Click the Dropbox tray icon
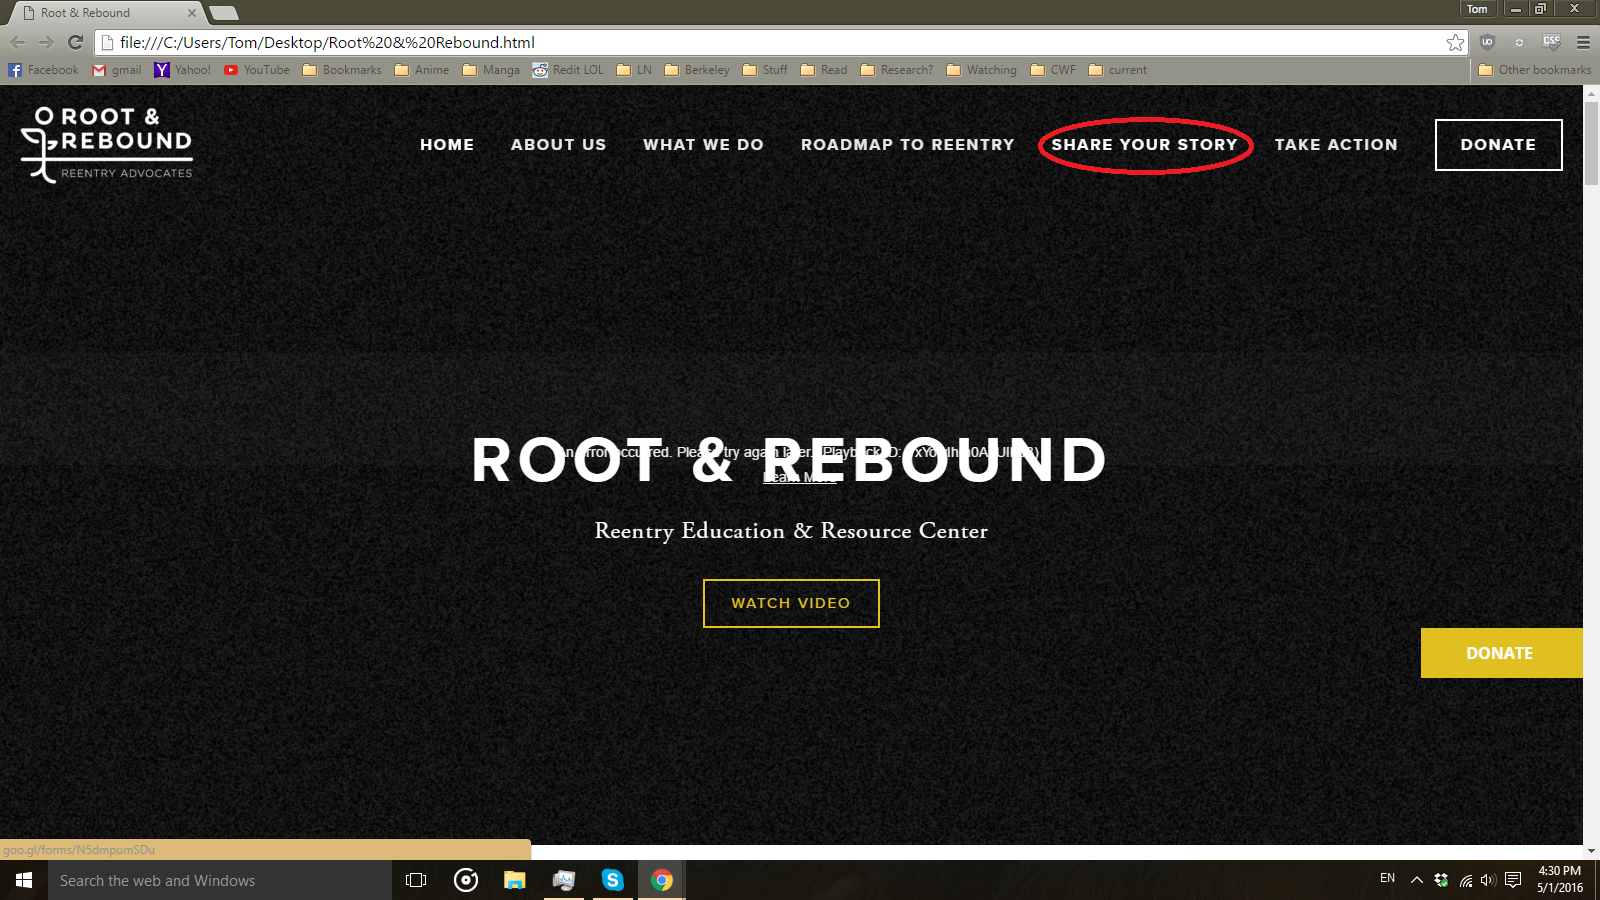The image size is (1600, 900). [x=1441, y=880]
